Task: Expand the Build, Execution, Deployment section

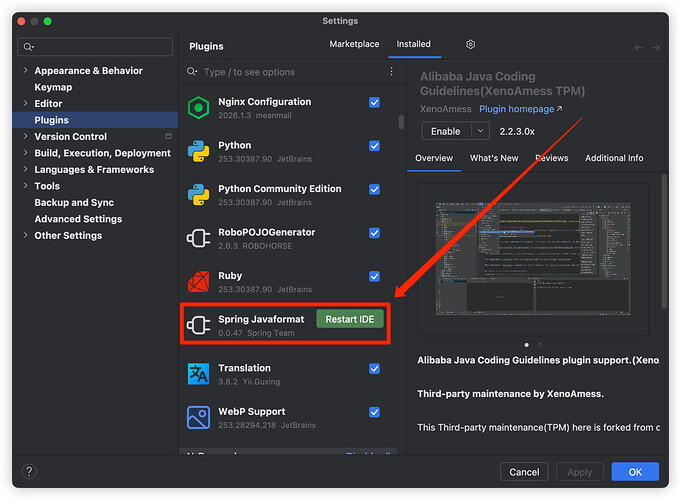Action: pyautogui.click(x=25, y=153)
